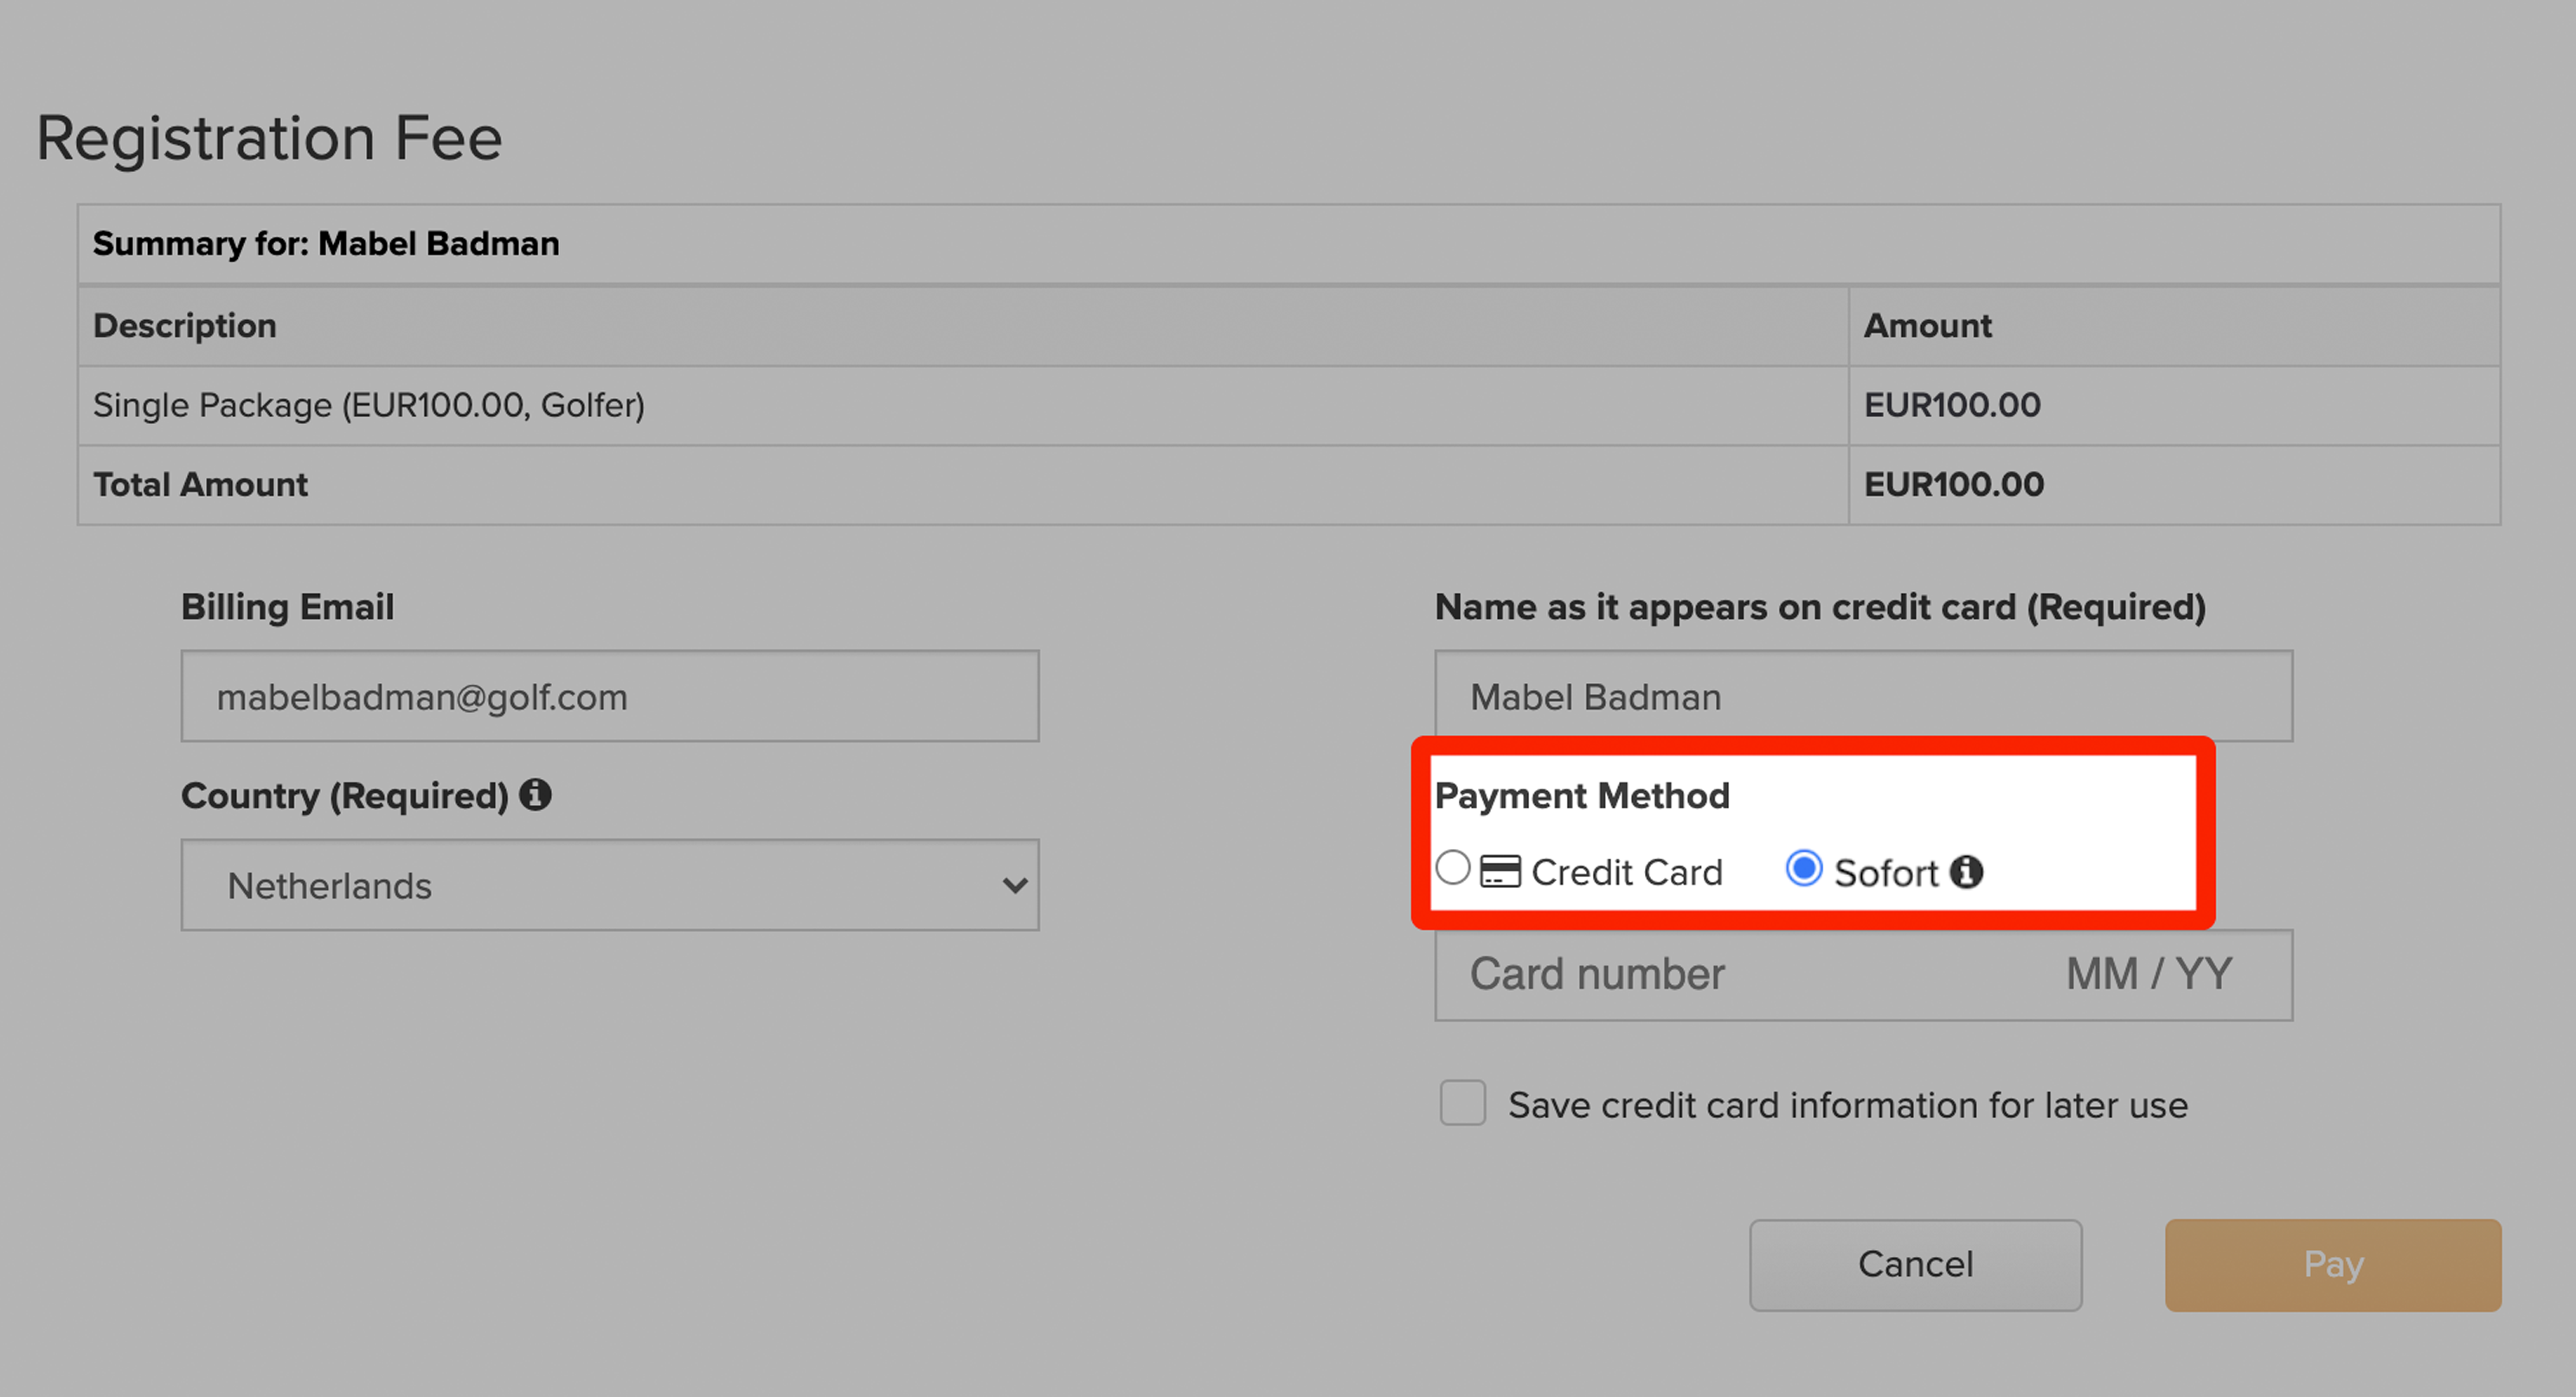Click the MM / YY expiry field
2576x1397 pixels.
coord(2149,975)
